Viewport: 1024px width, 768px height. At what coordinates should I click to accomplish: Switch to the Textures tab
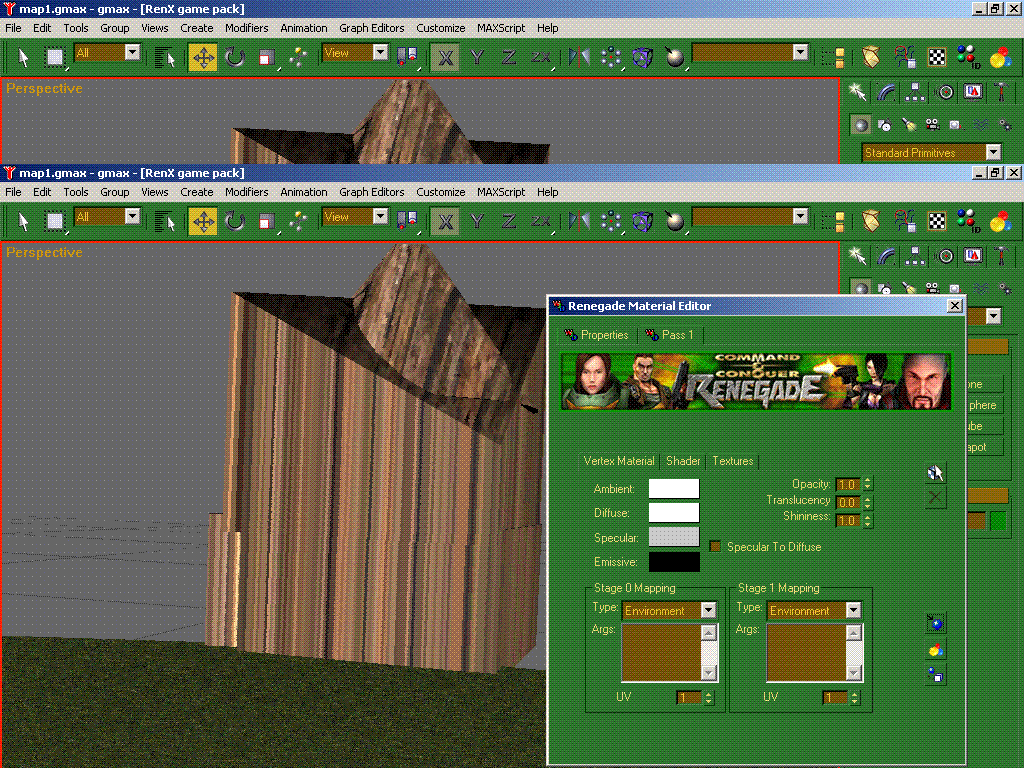[732, 461]
